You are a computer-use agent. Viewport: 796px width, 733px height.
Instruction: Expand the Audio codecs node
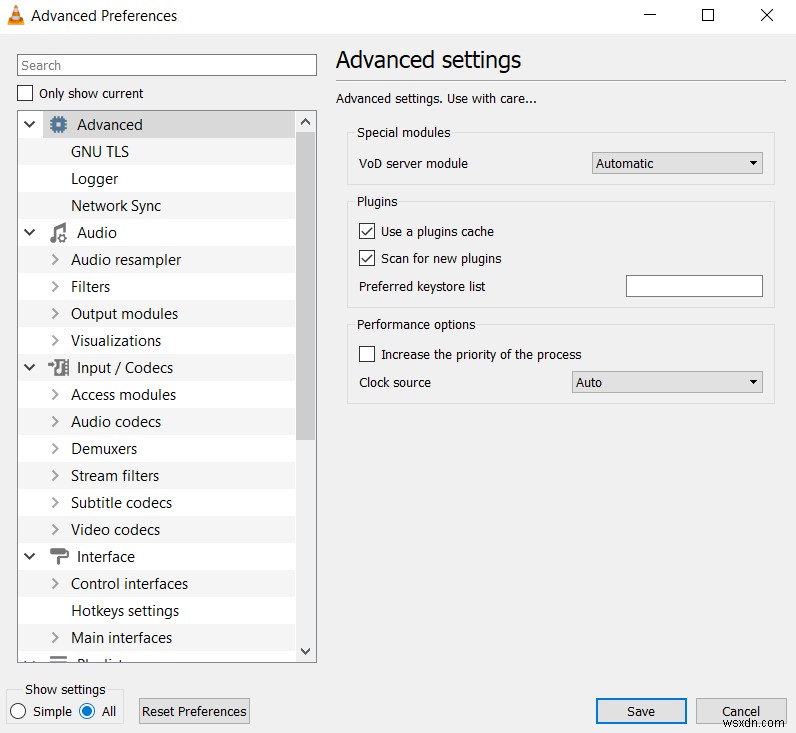[x=55, y=421]
